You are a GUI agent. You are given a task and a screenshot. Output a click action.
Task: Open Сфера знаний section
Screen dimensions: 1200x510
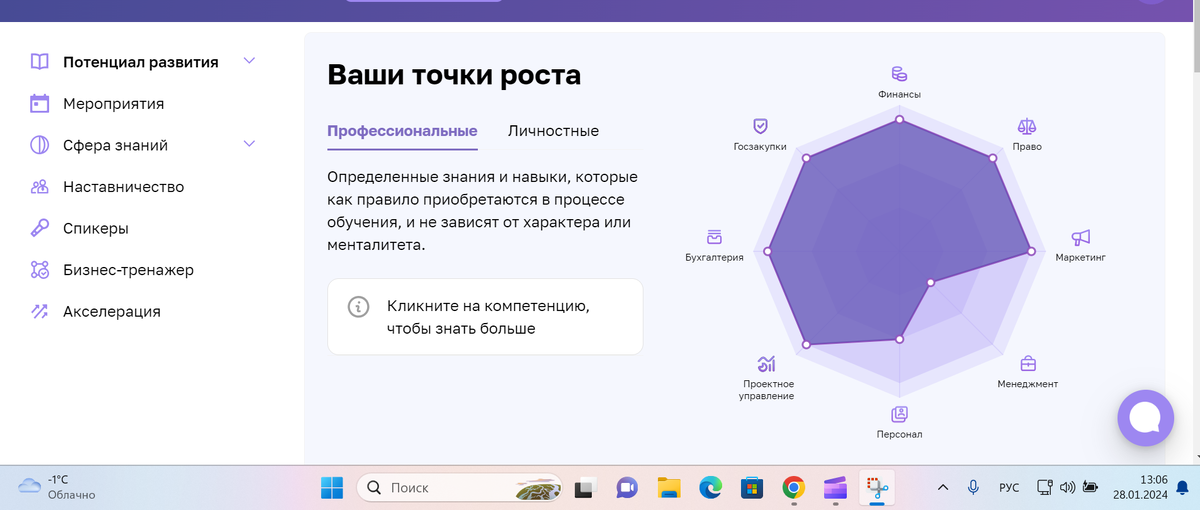(x=115, y=145)
